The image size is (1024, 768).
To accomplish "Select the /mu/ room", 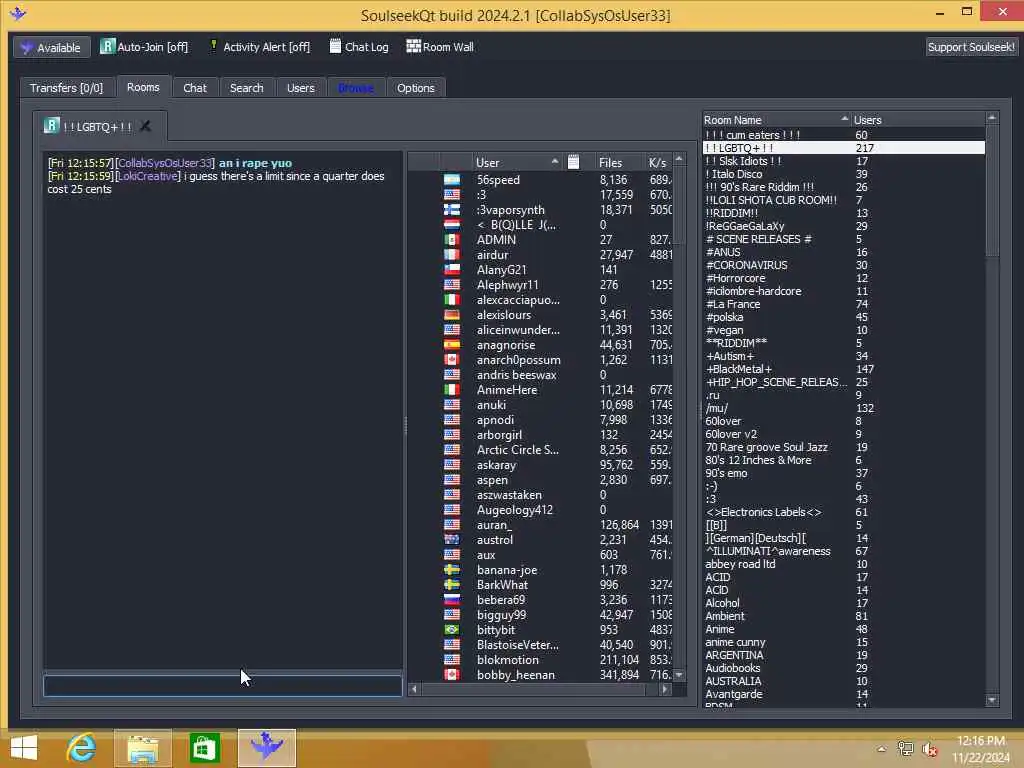I will (716, 408).
